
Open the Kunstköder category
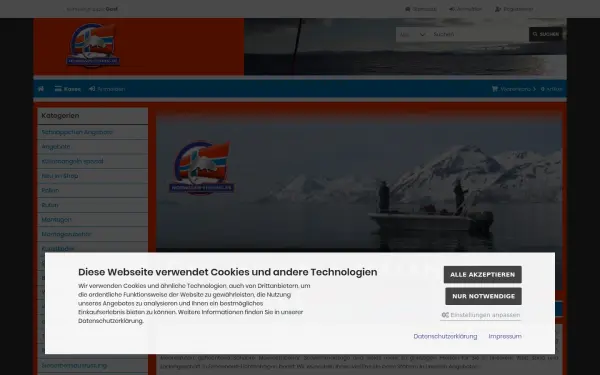tap(93, 247)
